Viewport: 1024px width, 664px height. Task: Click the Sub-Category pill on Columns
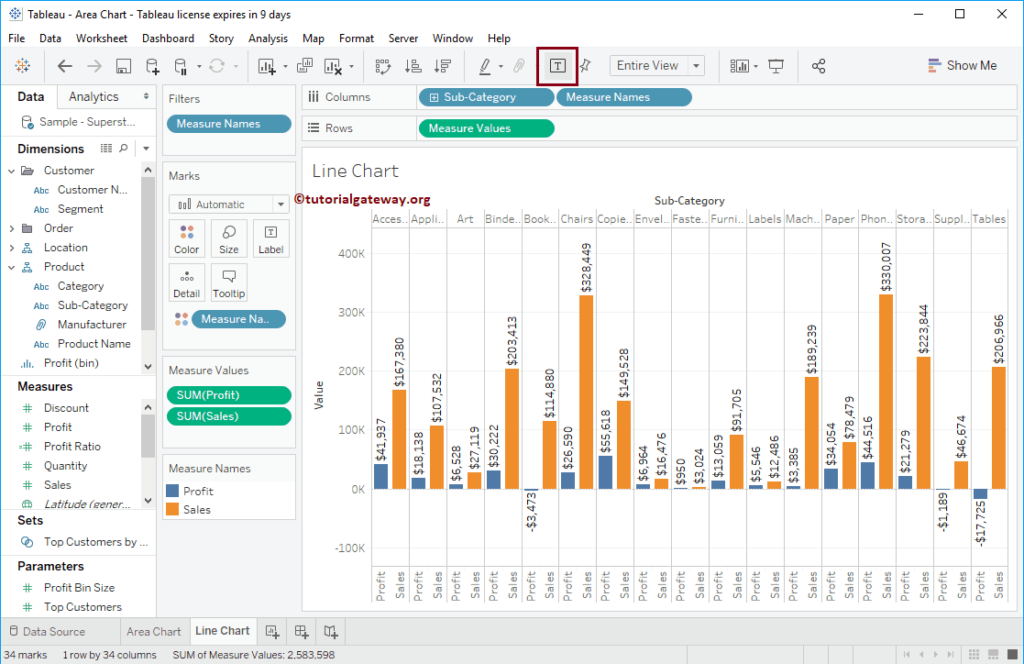coord(486,97)
